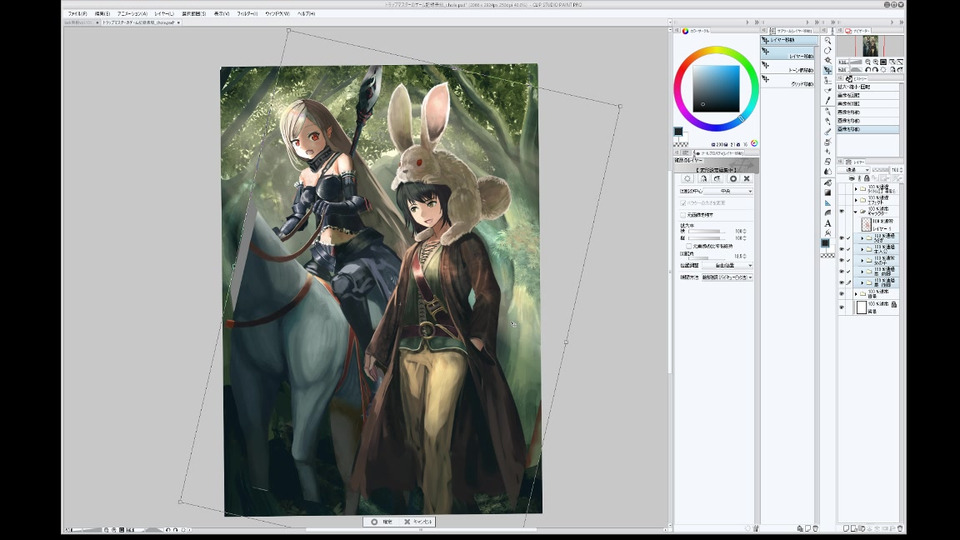Click the Navigator preview thumbnail
Screen dimensions: 960x540
pos(870,46)
